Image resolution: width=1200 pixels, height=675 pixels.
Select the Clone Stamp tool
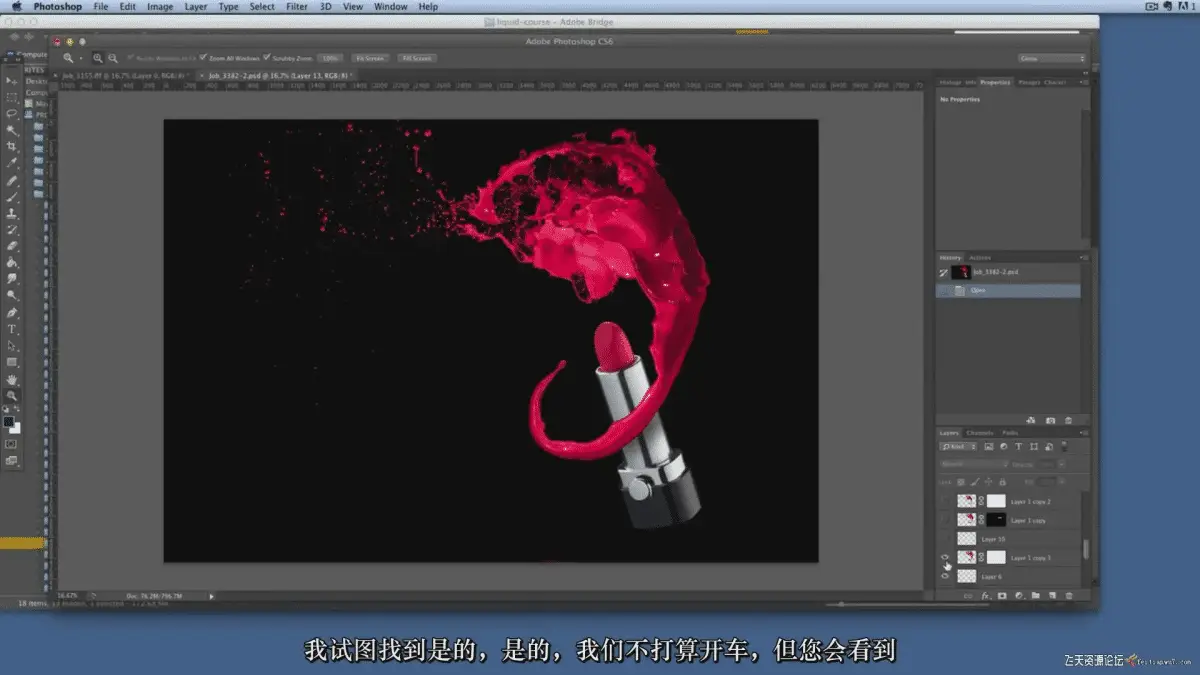12,213
